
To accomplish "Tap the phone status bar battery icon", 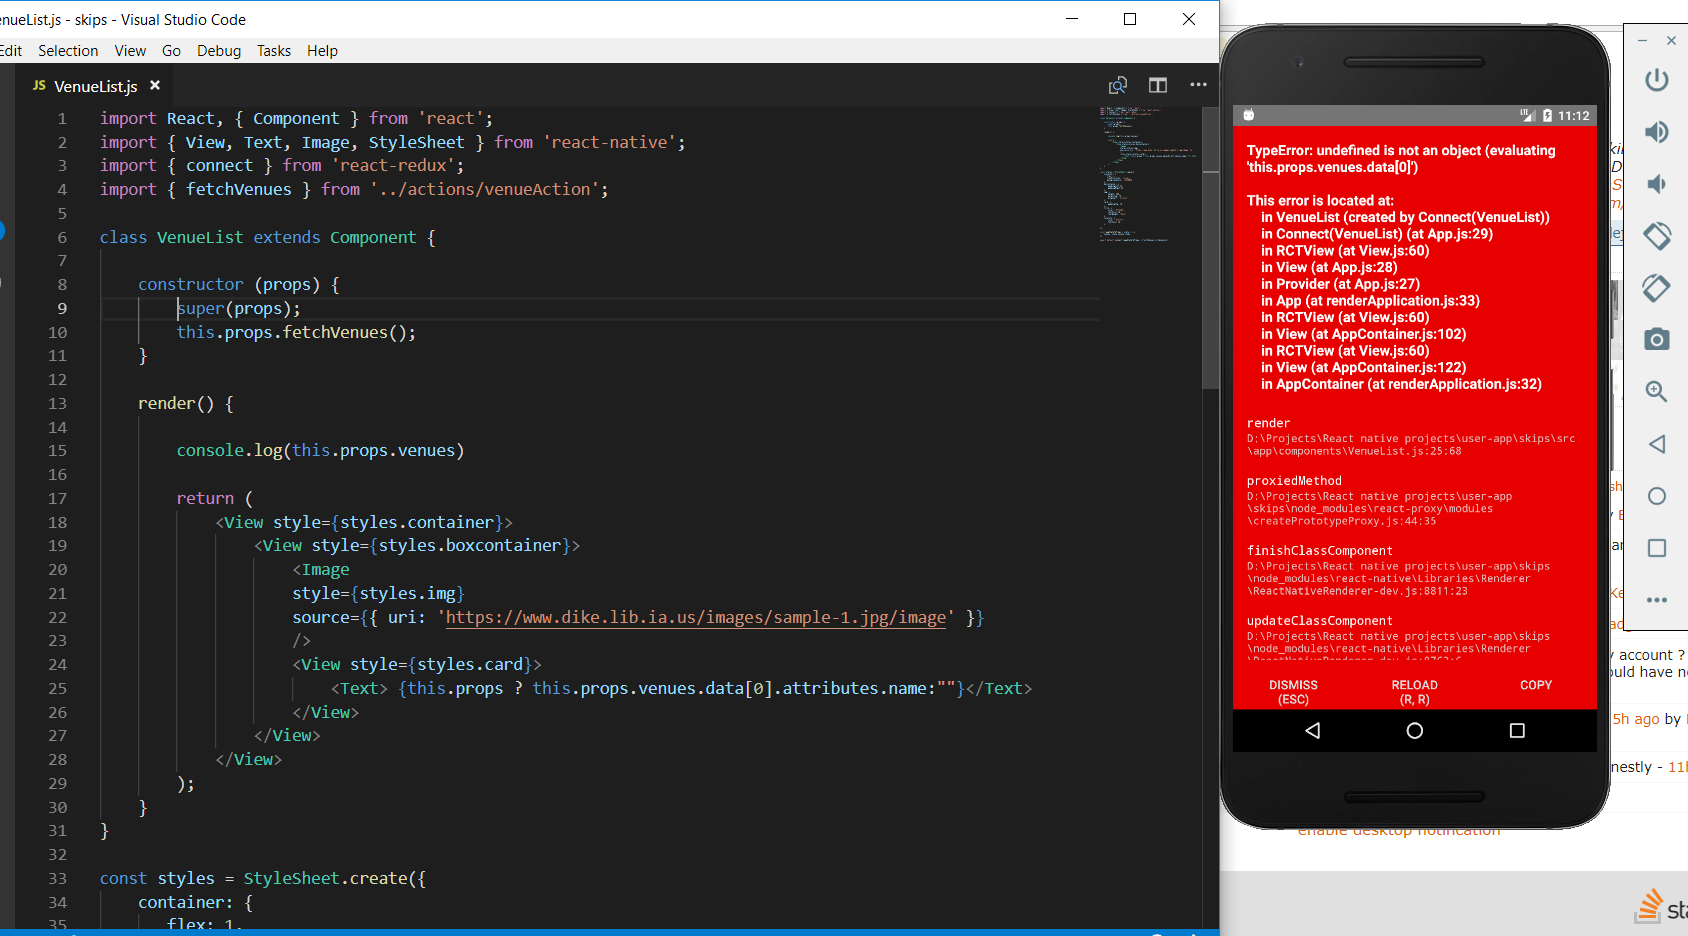I will coord(1548,116).
